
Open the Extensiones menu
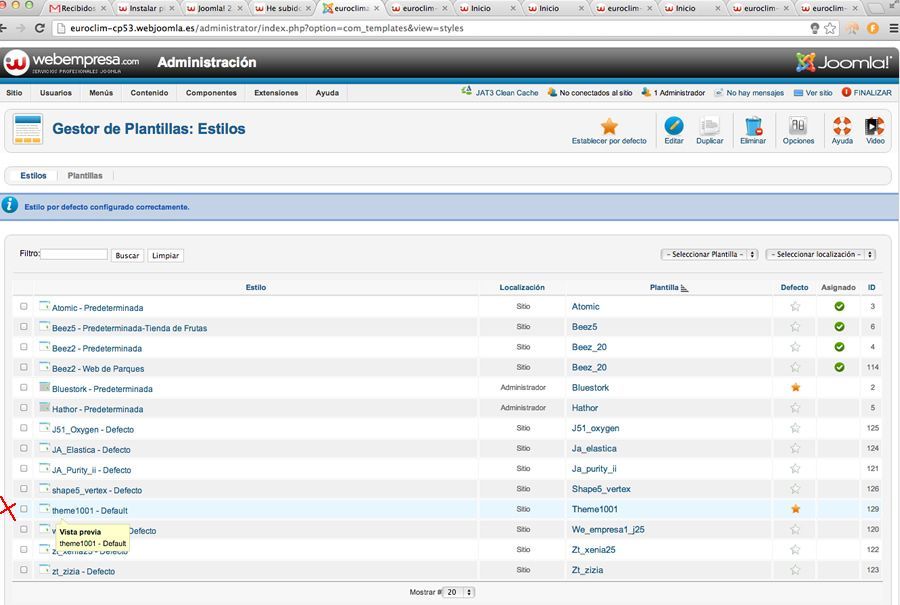(276, 93)
